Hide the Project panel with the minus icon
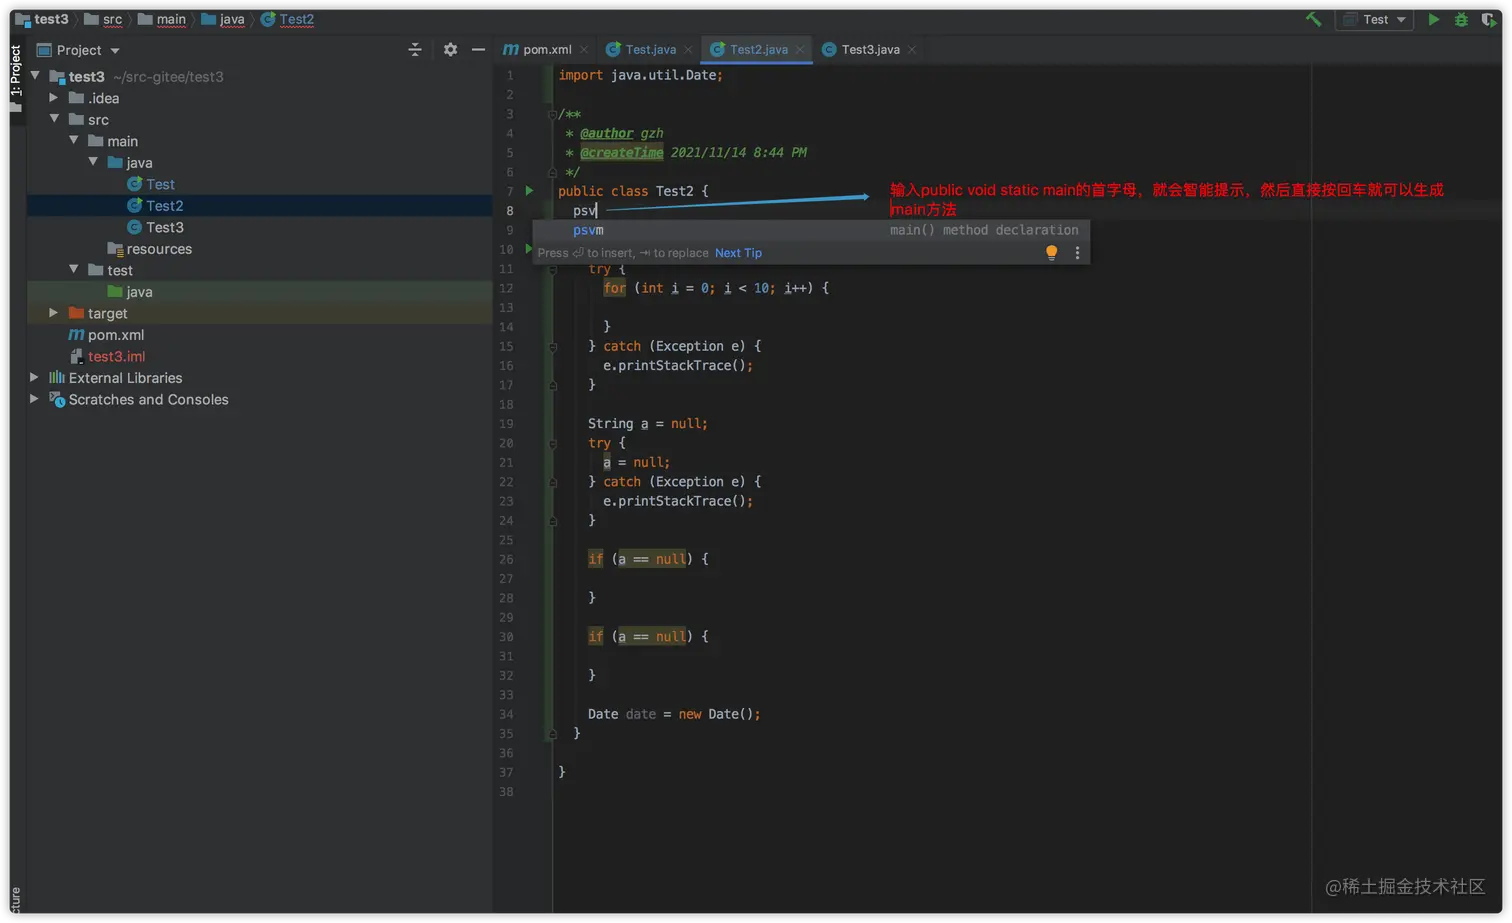The image size is (1512, 923). (478, 50)
